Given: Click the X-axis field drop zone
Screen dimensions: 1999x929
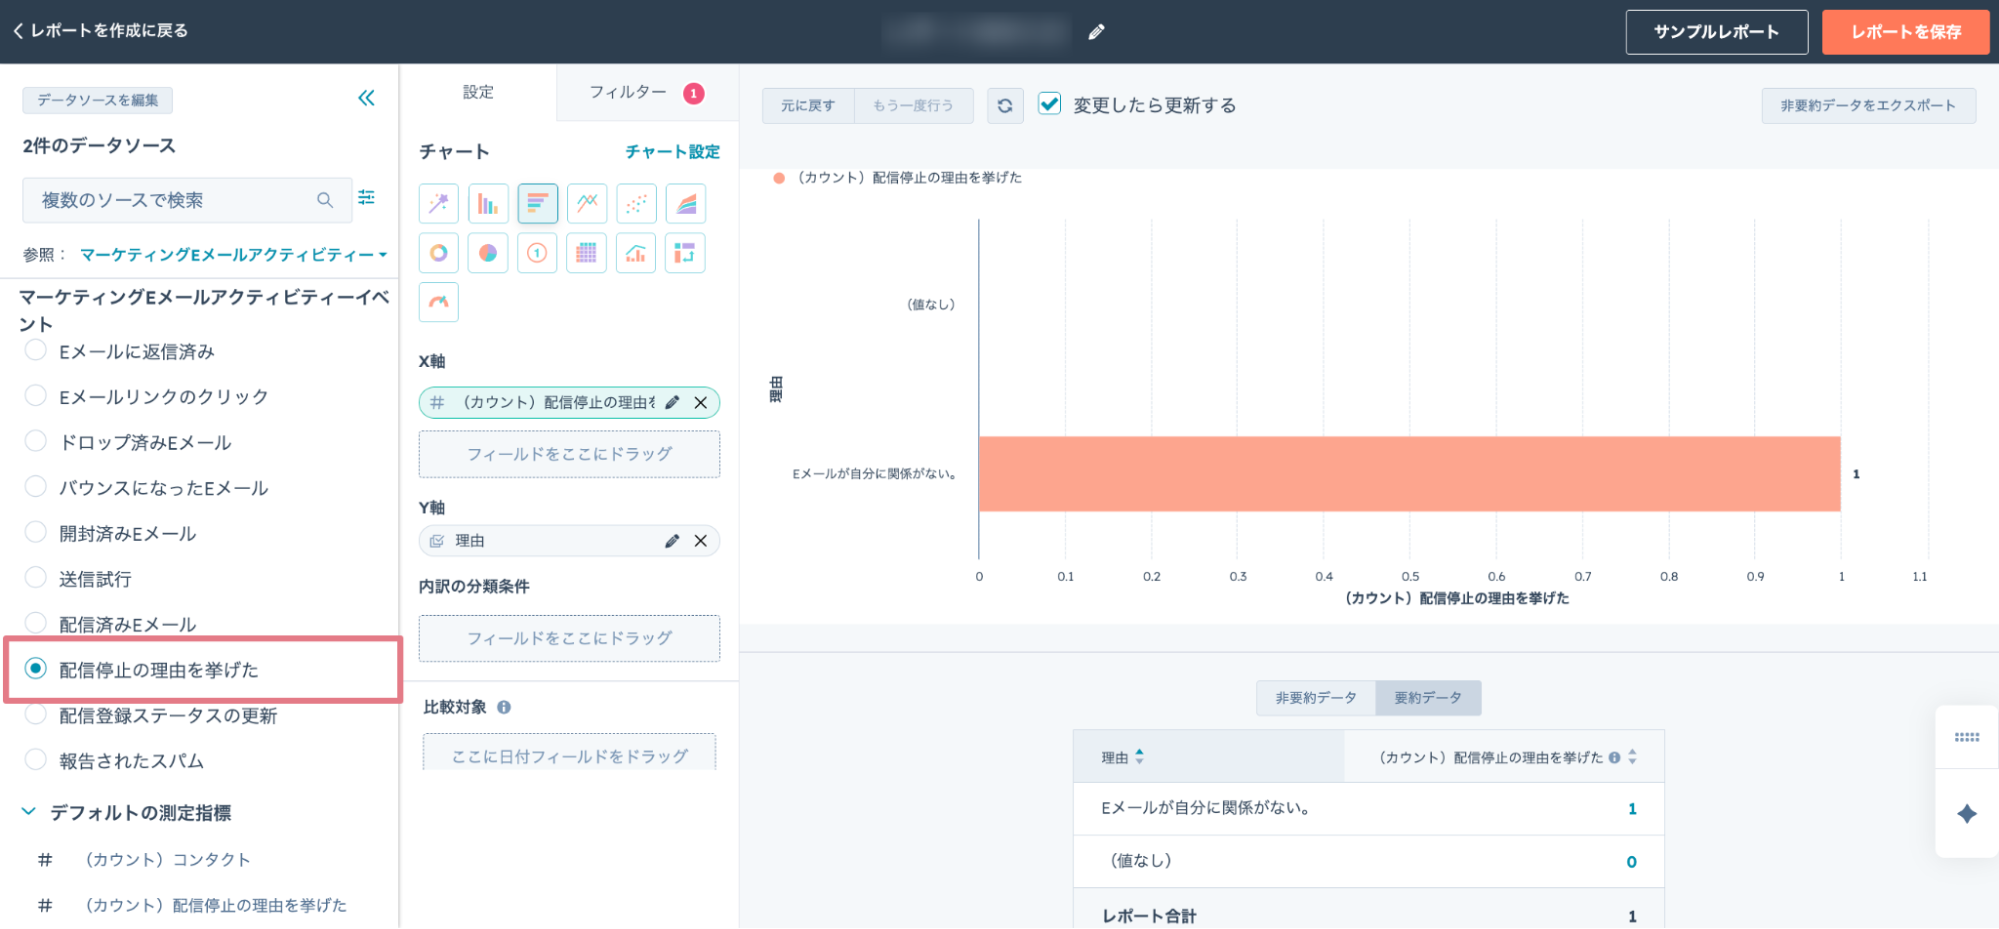Looking at the screenshot, I should (569, 454).
